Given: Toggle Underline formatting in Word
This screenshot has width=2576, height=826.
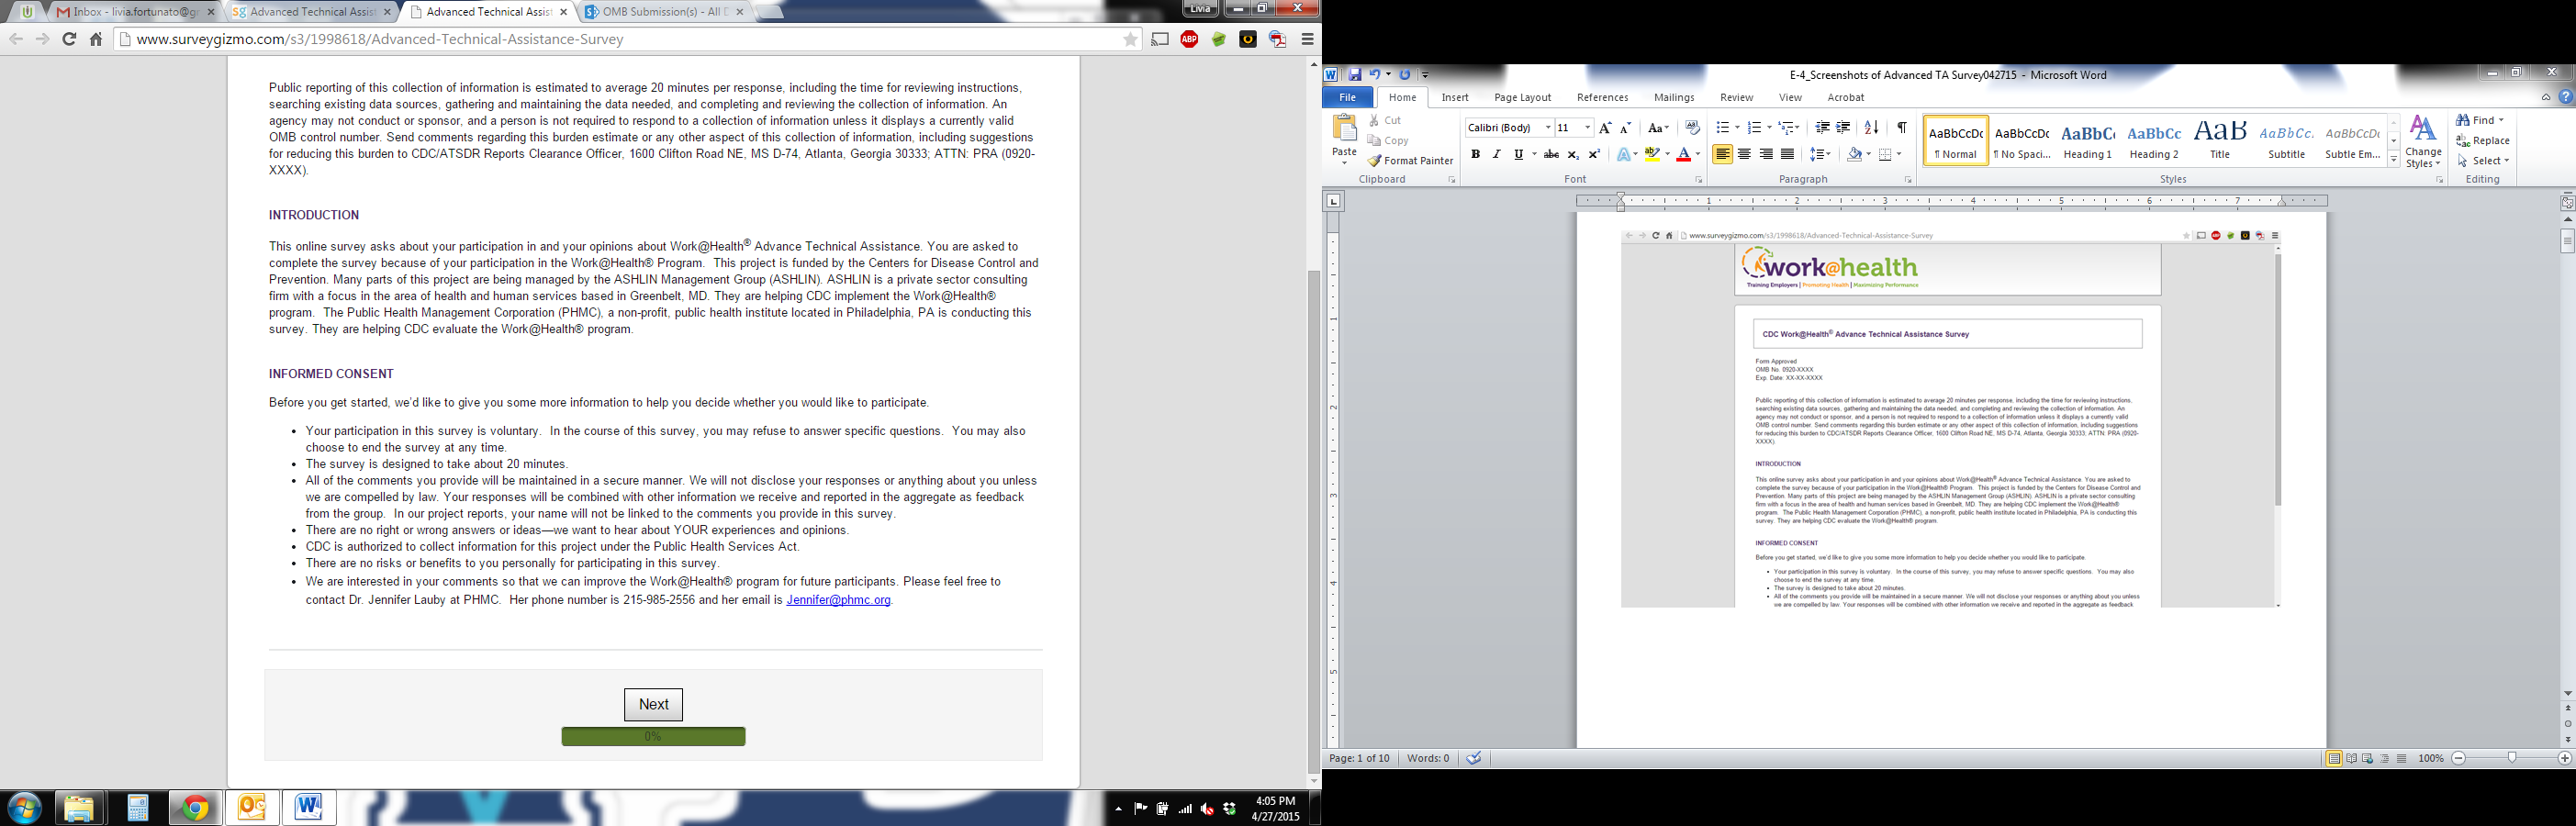Looking at the screenshot, I should pos(1518,154).
